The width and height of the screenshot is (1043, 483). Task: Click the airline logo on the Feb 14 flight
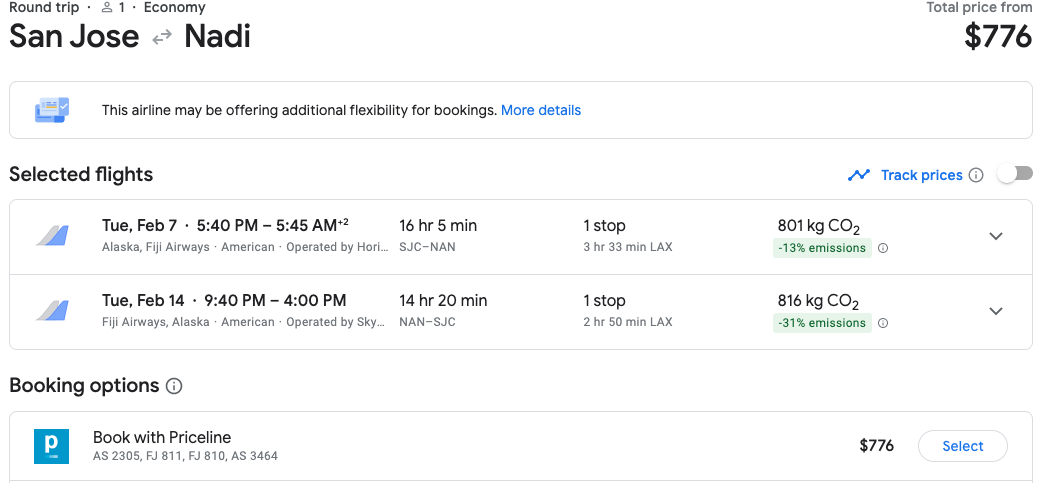coord(52,311)
